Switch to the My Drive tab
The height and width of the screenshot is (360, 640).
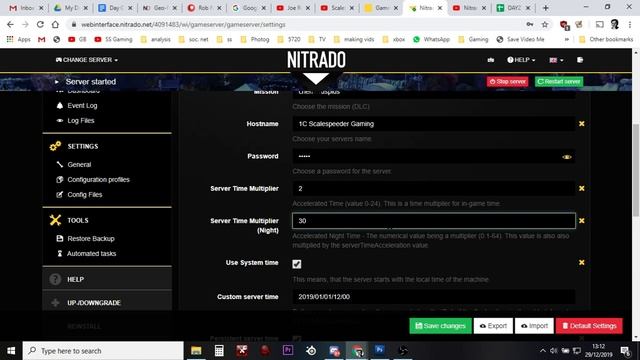pos(71,8)
